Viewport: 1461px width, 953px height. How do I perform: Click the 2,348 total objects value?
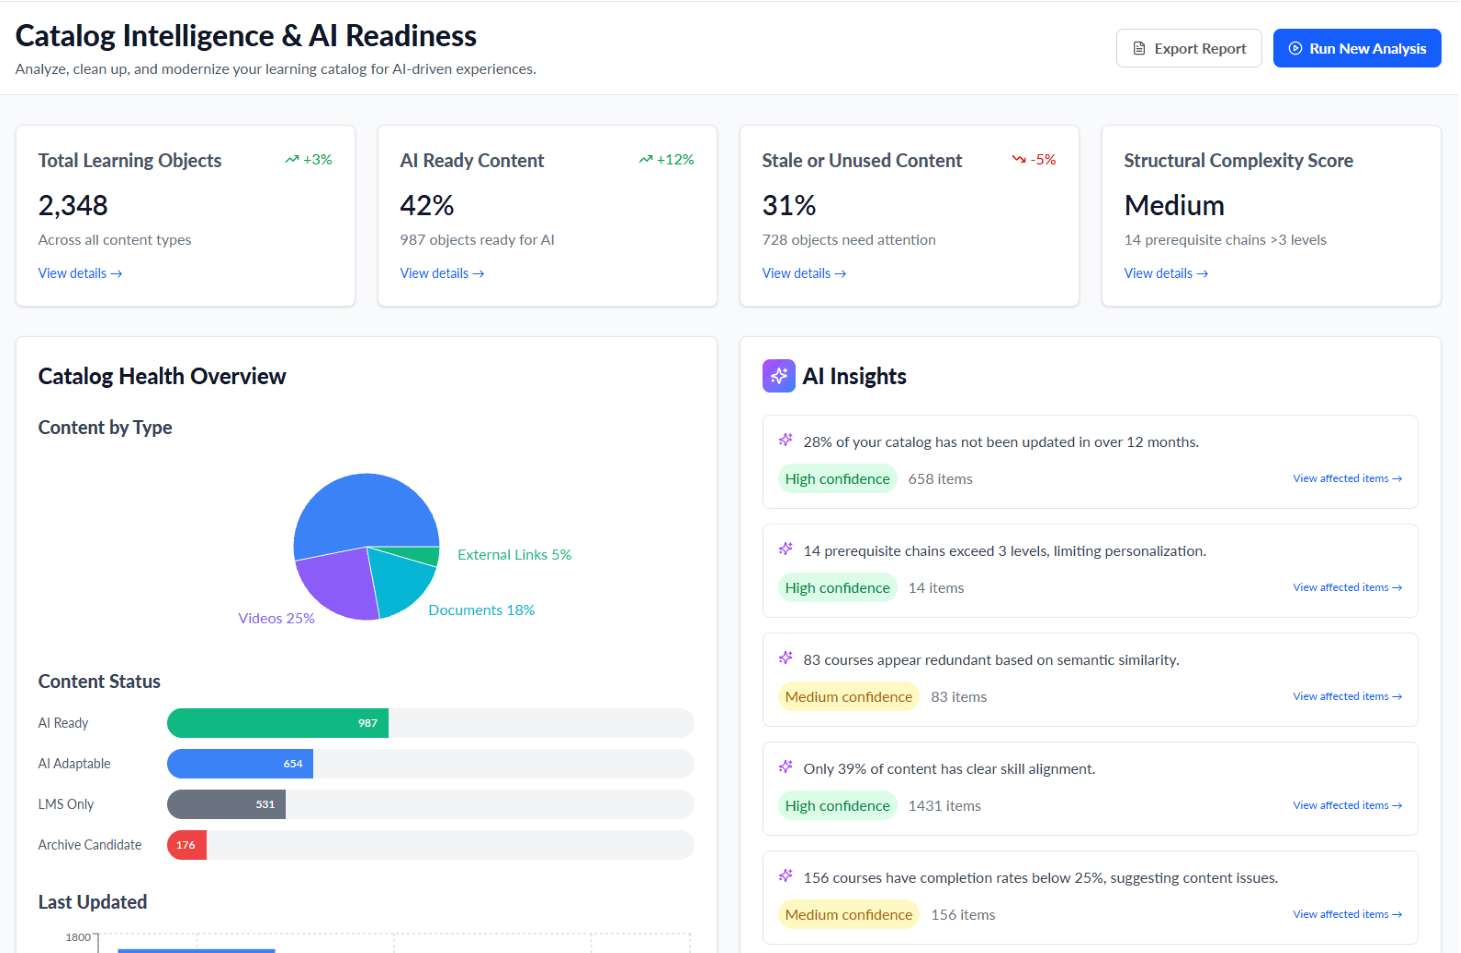pos(73,206)
